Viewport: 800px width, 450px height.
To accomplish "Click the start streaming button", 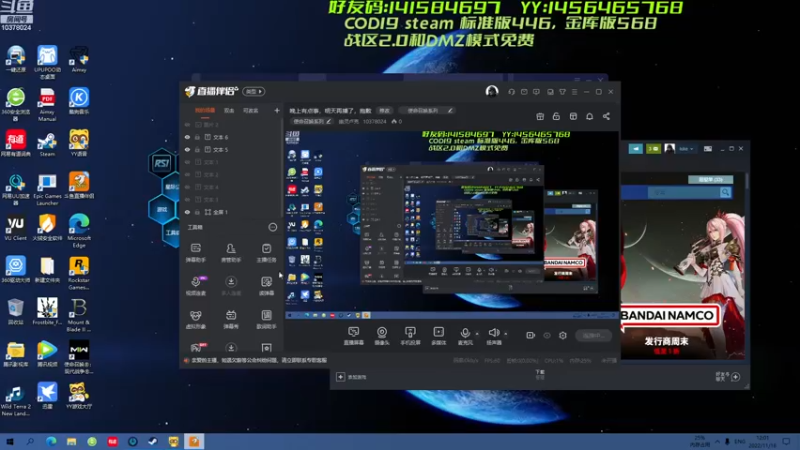I will [x=593, y=335].
